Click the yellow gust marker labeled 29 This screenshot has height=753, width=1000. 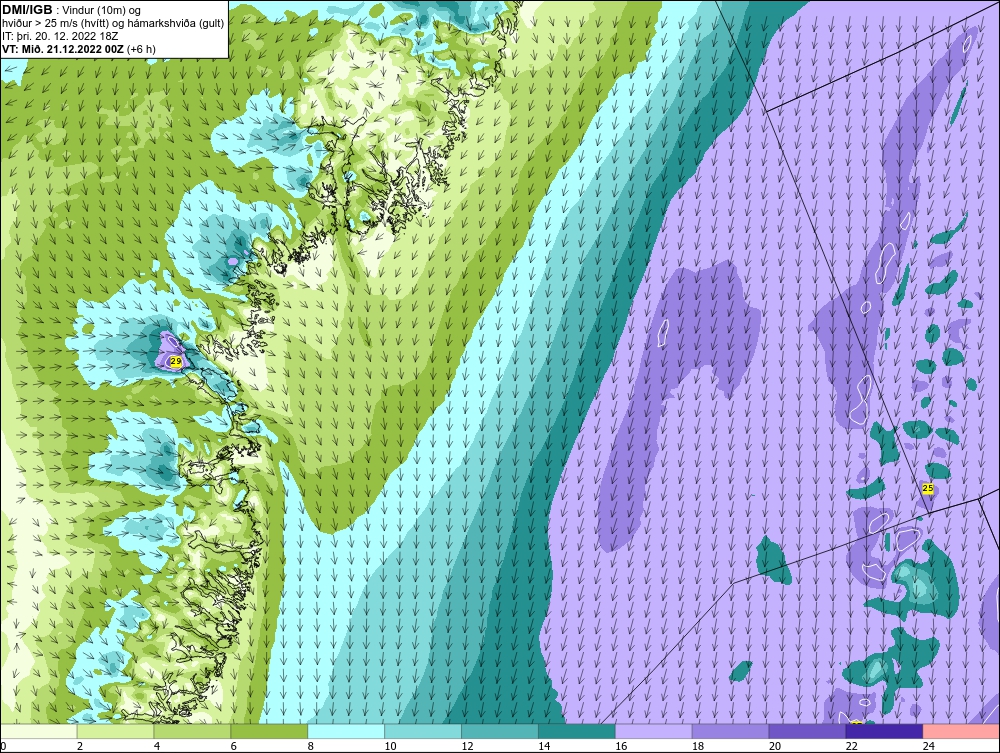point(176,362)
